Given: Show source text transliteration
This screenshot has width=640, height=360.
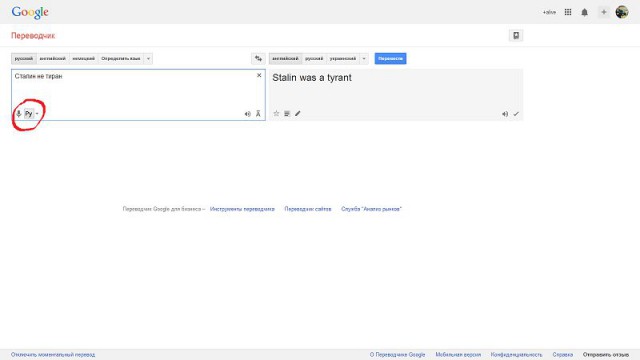Looking at the screenshot, I should coord(258,113).
